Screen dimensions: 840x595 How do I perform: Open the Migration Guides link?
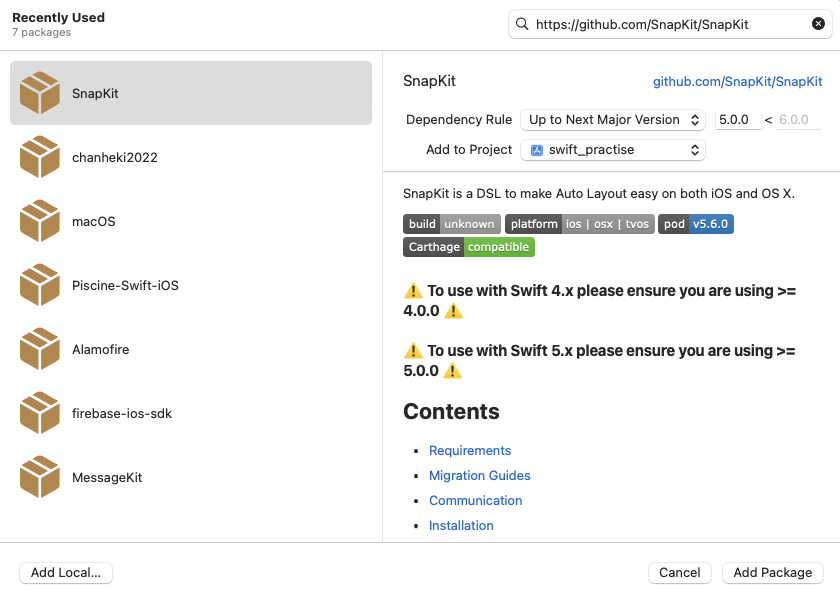[479, 476]
